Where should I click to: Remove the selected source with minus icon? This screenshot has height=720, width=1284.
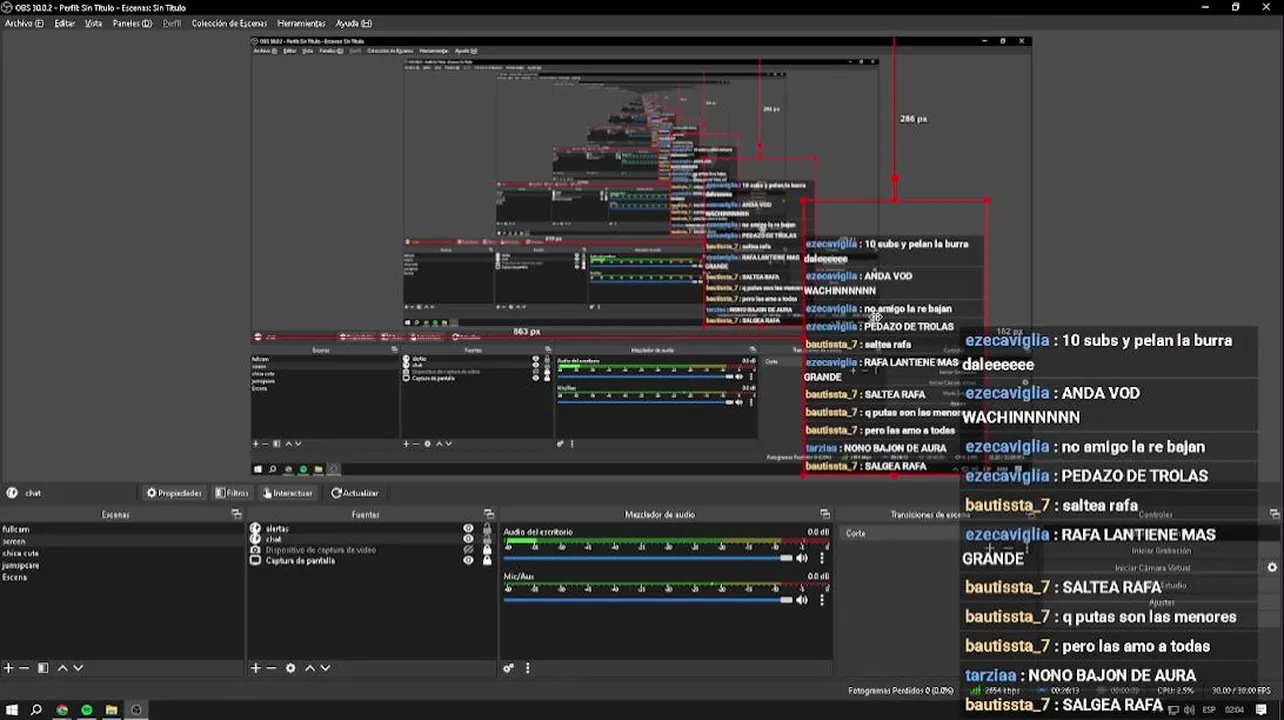point(271,668)
